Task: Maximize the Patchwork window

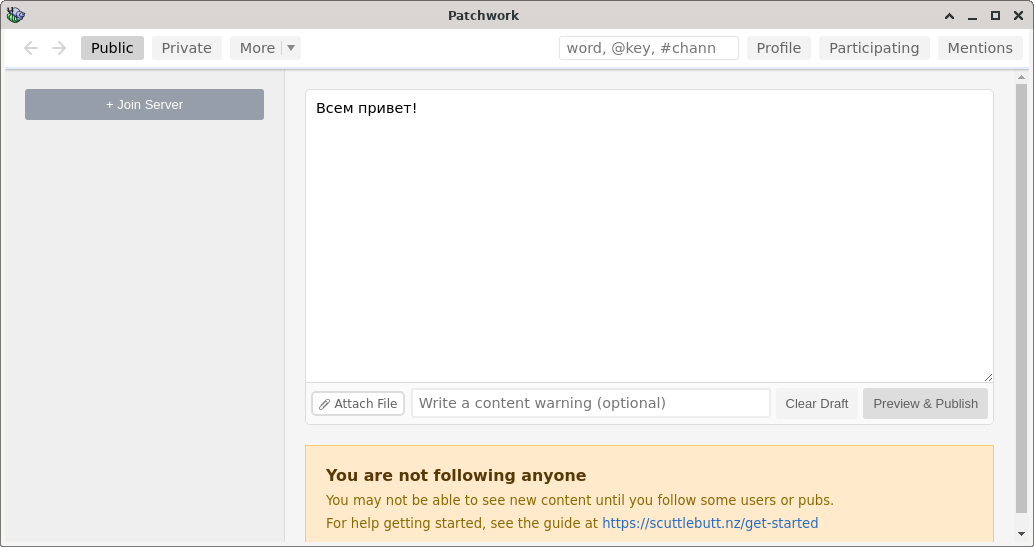Action: 995,15
